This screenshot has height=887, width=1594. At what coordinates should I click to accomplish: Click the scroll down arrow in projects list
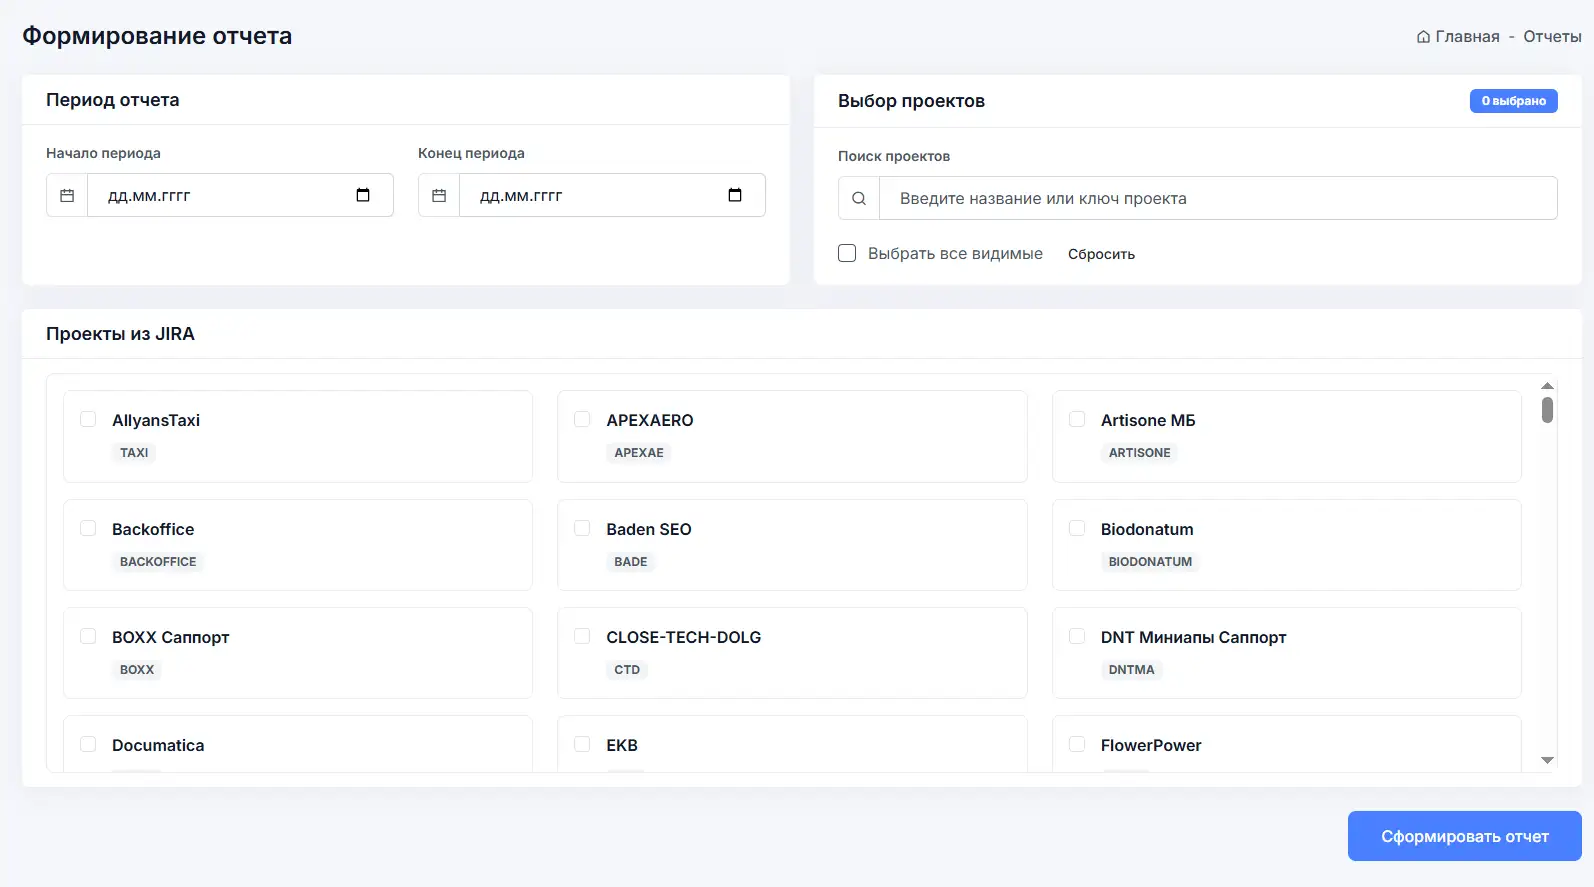(1547, 761)
